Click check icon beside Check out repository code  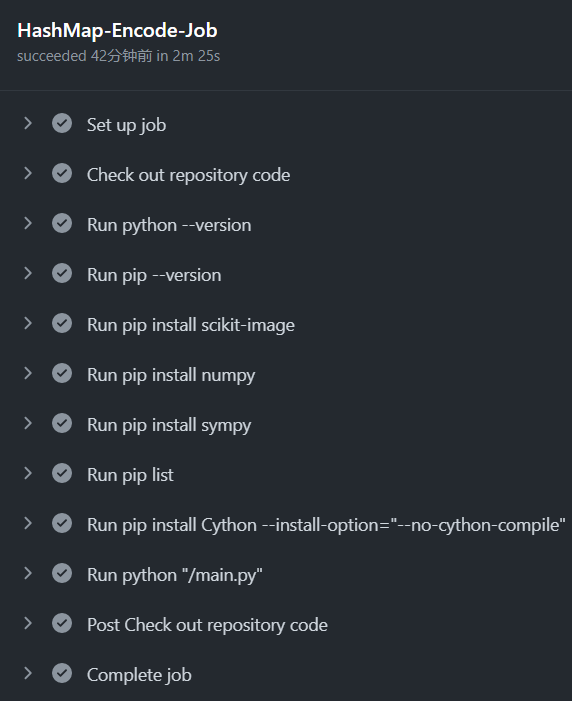click(x=62, y=173)
